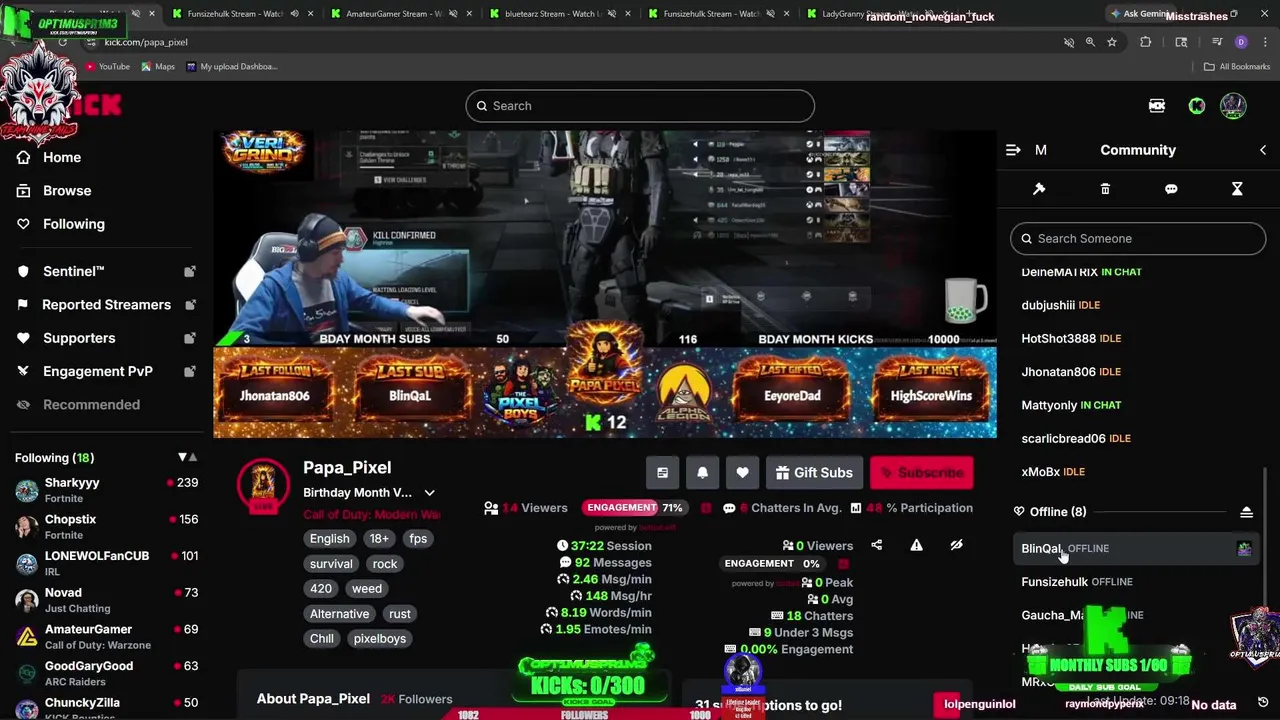1280x720 pixels.
Task: Click the external link icon beside Supporters
Action: [x=190, y=338]
